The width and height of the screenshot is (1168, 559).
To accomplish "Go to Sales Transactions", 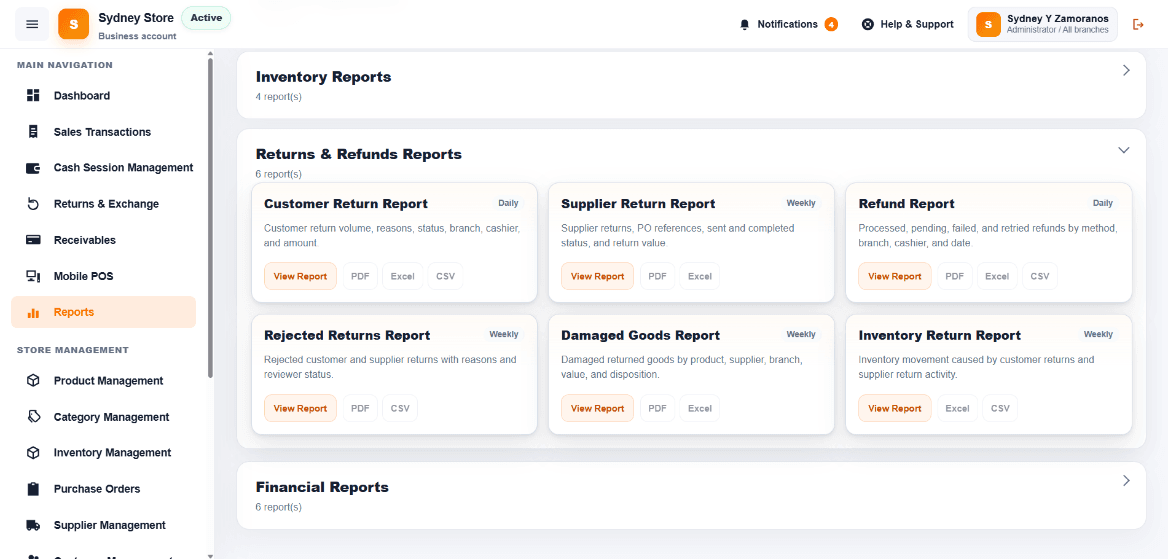I will 104,132.
